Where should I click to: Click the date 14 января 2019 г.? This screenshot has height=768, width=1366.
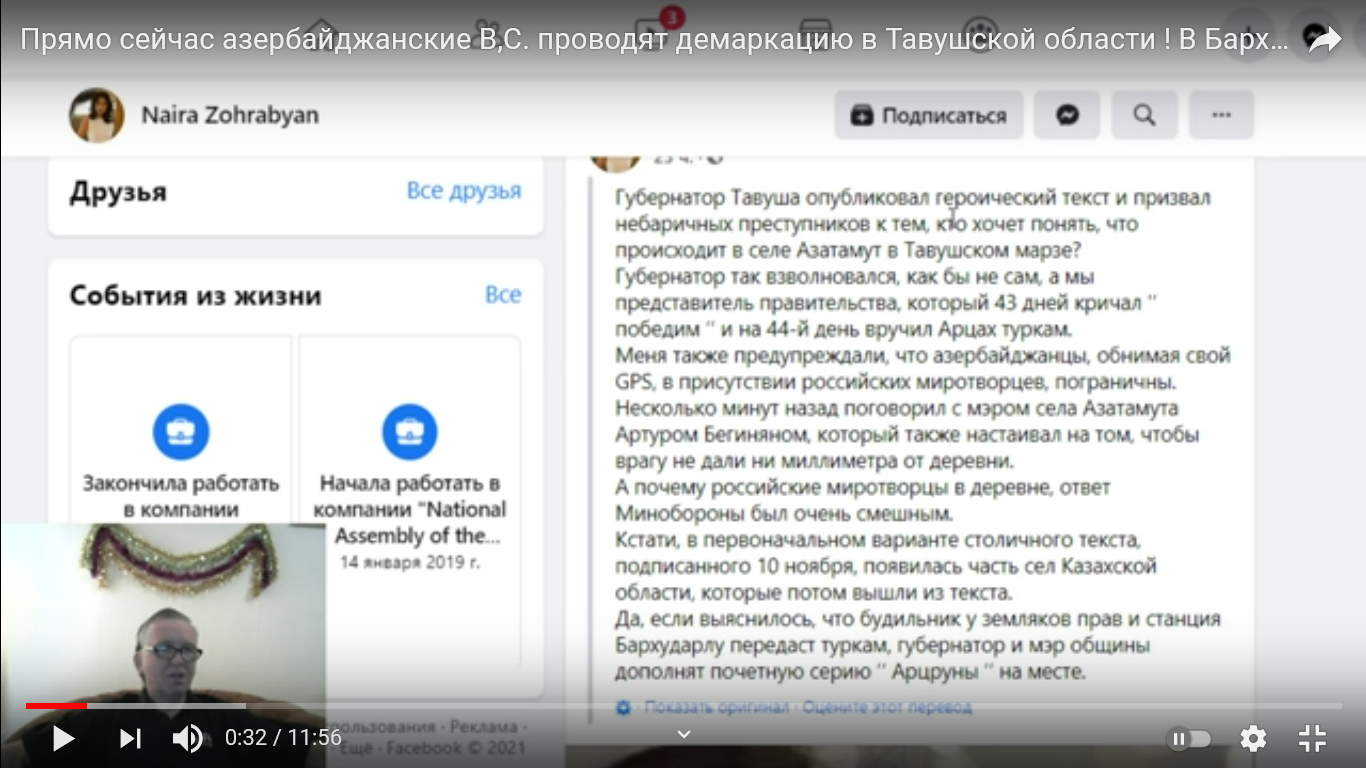(410, 562)
